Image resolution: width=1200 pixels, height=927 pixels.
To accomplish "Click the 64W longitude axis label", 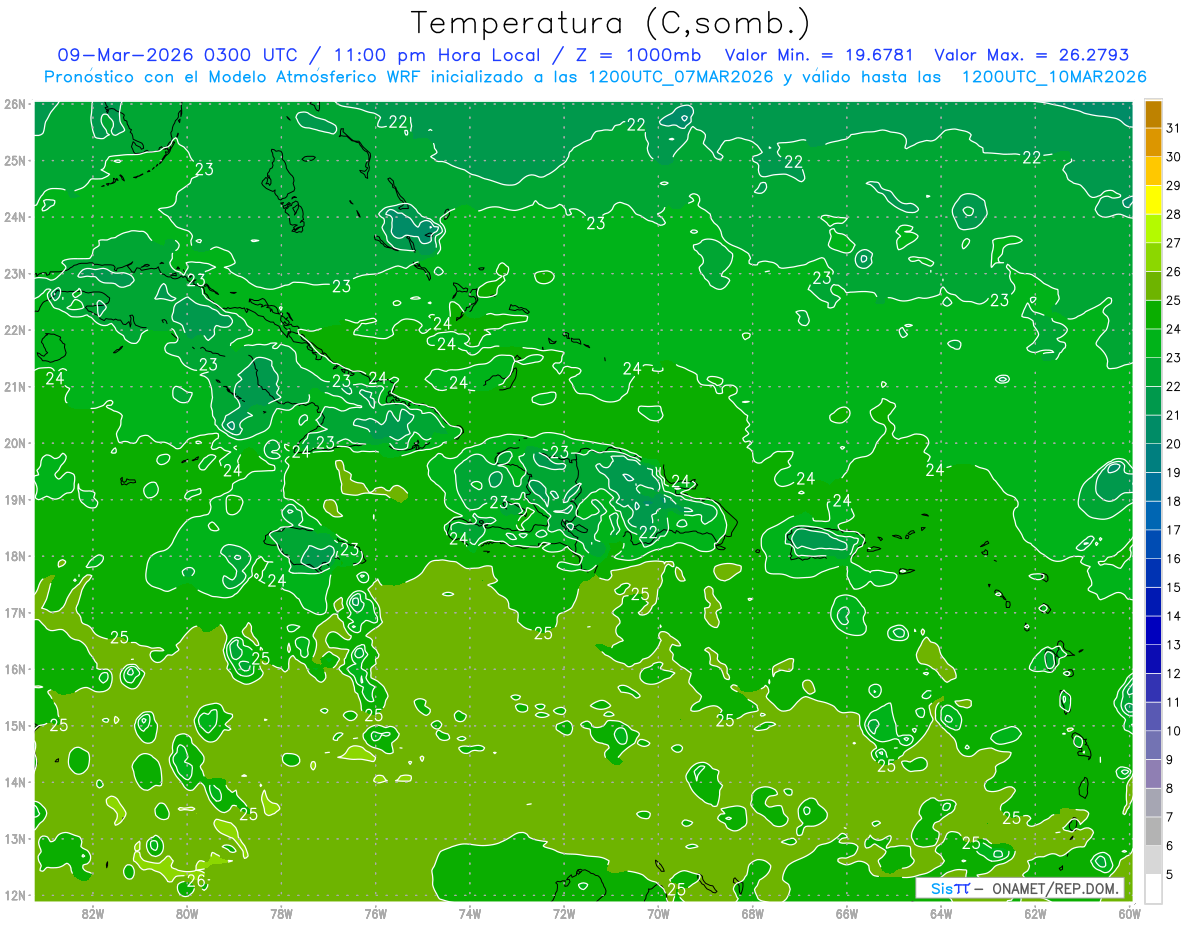I will pos(941,913).
